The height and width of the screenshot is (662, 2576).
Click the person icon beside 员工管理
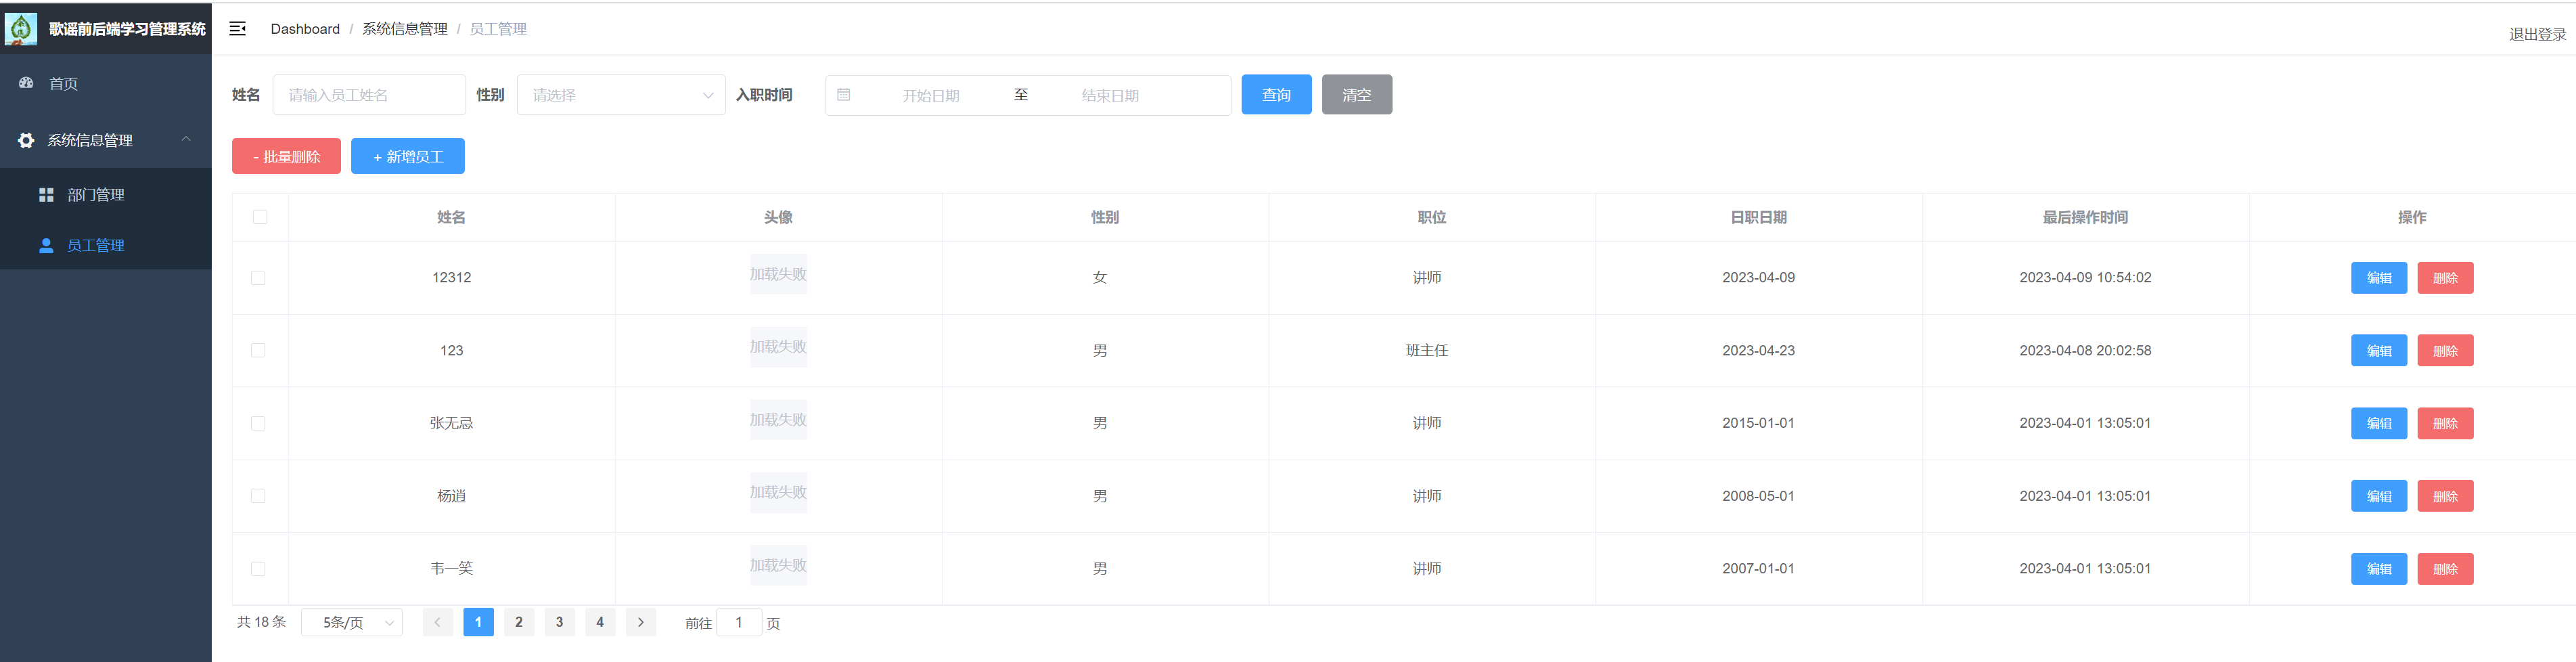(46, 246)
